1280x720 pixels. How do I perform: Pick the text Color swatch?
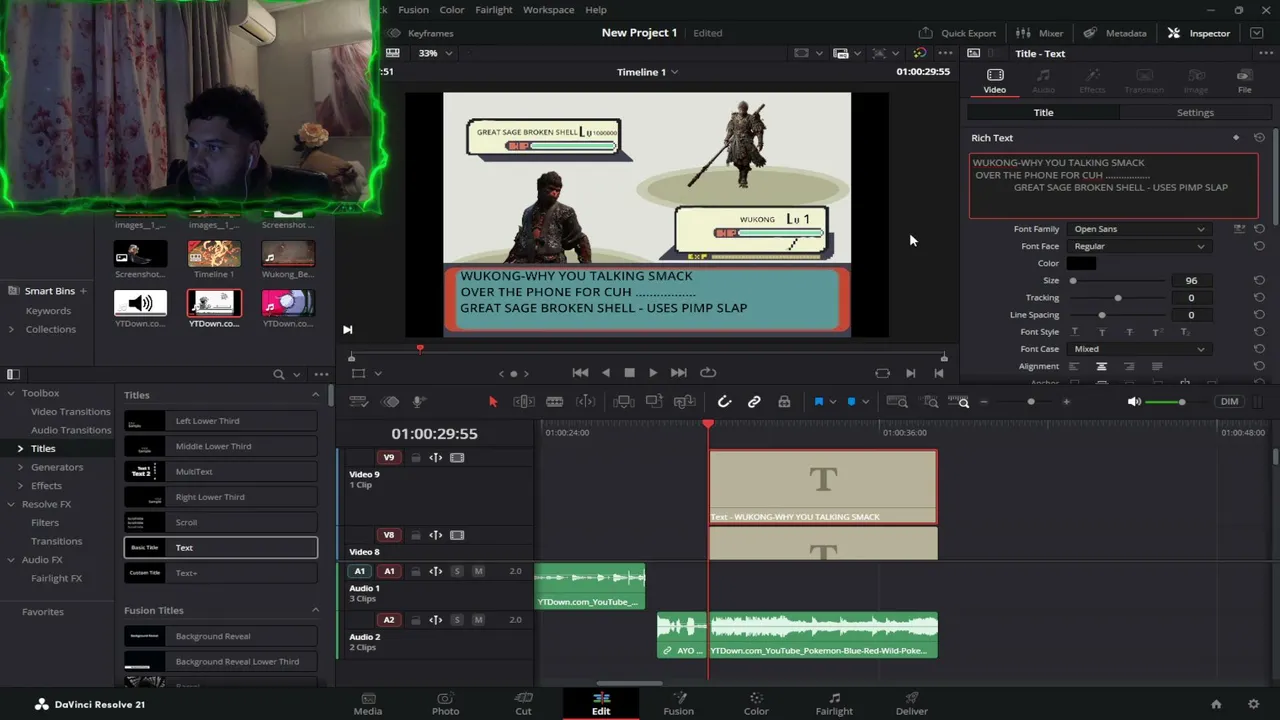point(1081,263)
